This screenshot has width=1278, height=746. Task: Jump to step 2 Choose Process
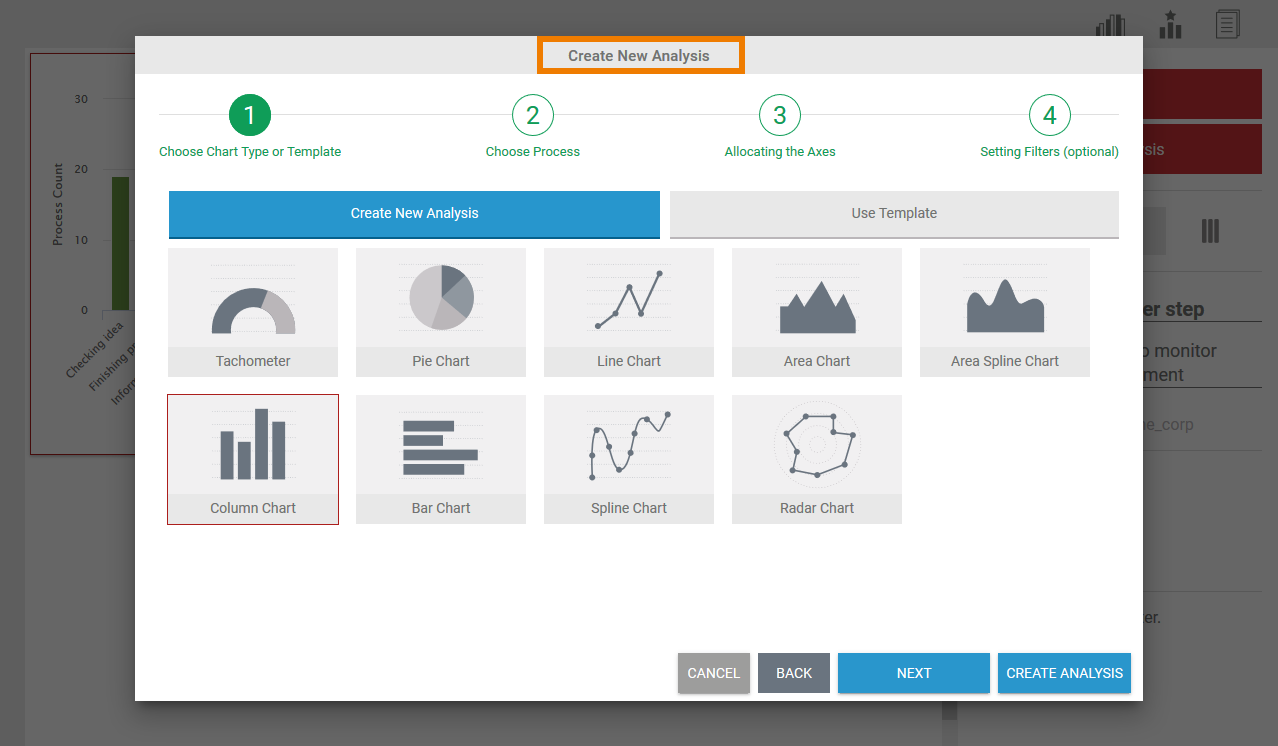pyautogui.click(x=533, y=116)
